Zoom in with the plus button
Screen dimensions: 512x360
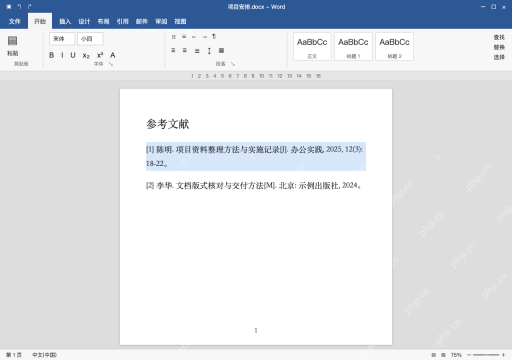(503, 355)
